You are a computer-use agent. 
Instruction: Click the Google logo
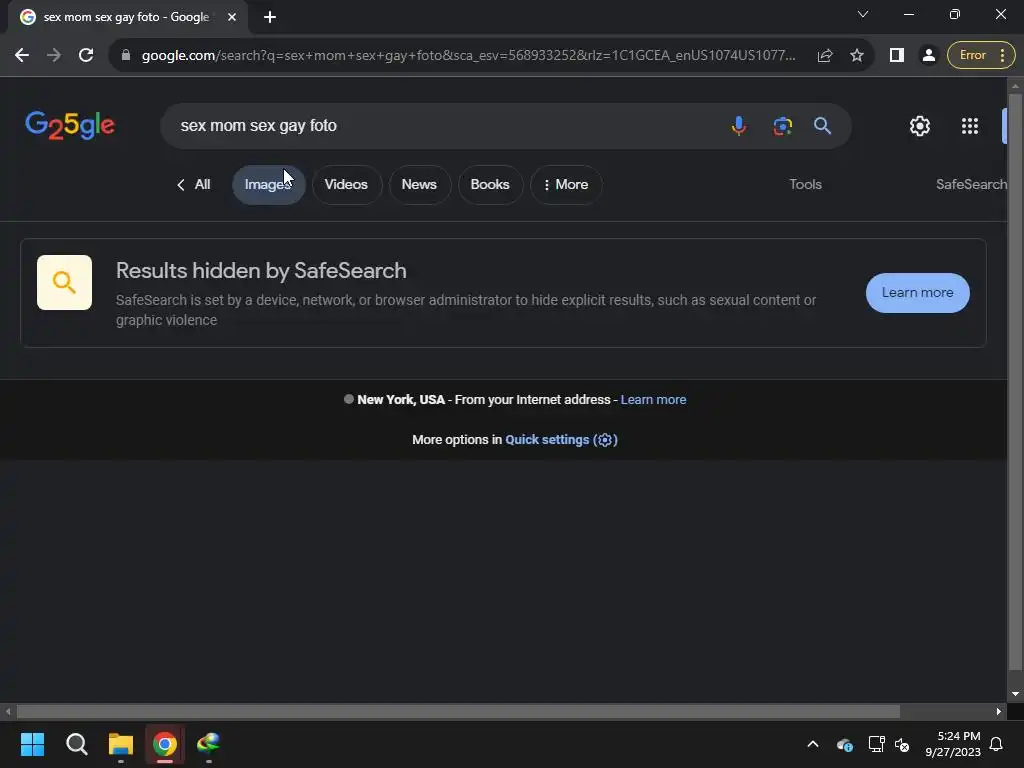click(70, 125)
